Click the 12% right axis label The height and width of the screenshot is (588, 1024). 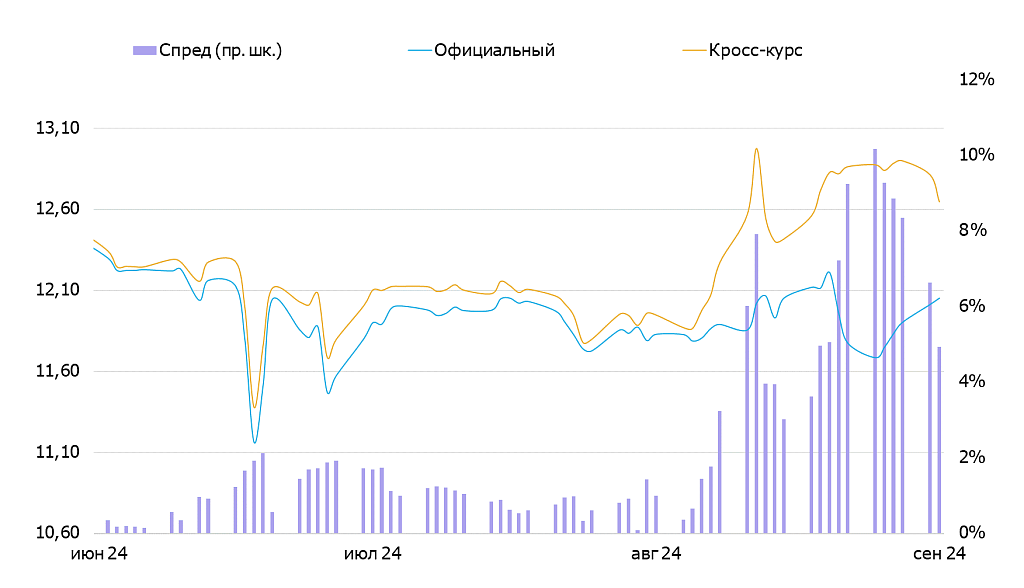point(976,79)
